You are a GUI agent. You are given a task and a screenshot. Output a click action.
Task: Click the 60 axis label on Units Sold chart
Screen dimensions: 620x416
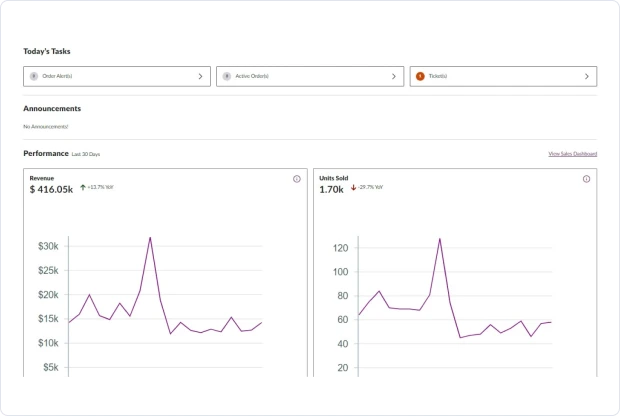[343, 320]
